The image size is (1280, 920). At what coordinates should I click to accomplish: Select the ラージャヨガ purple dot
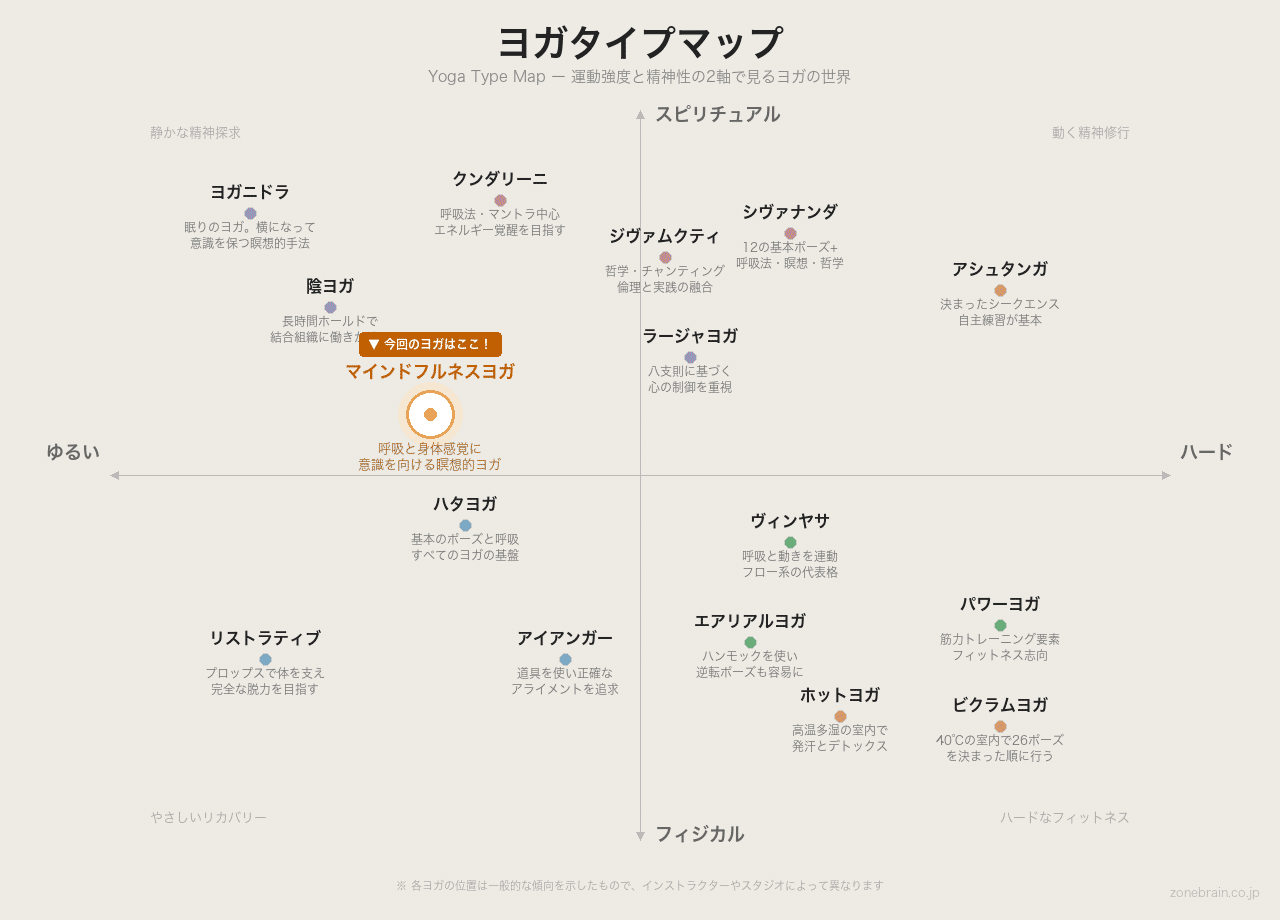690,357
